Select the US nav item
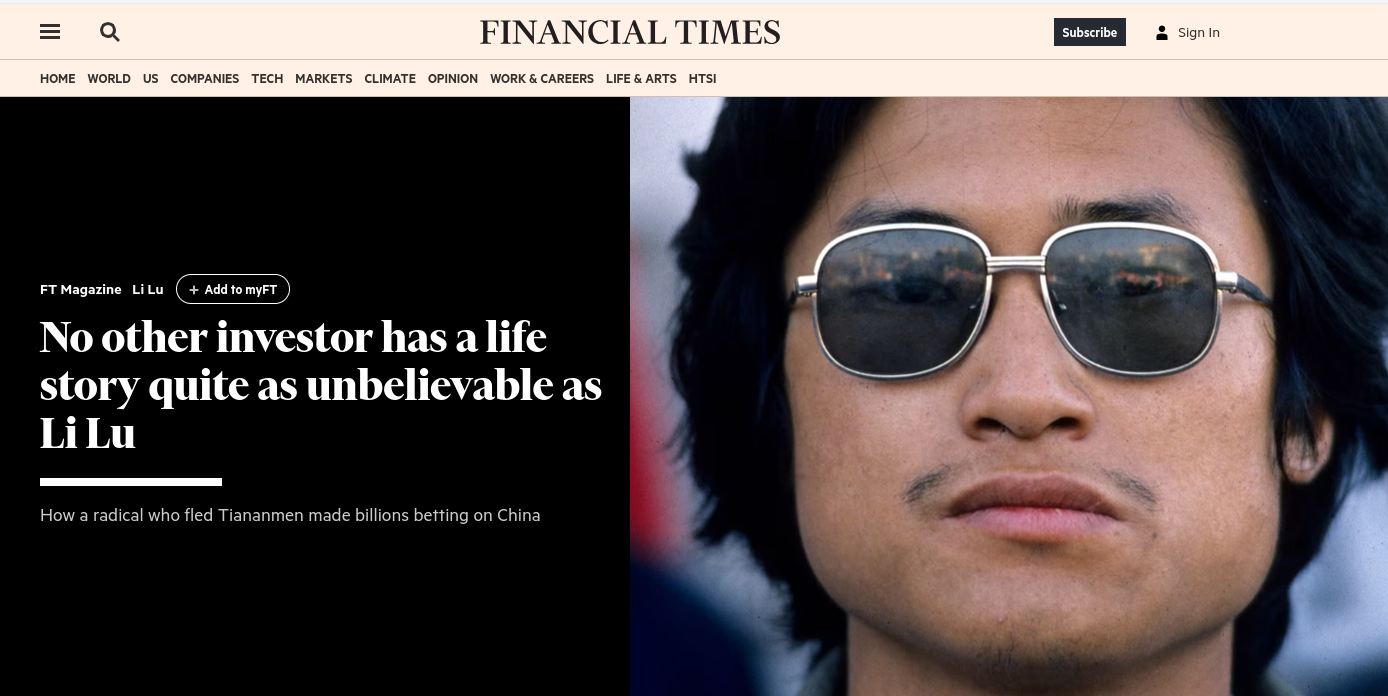Image resolution: width=1388 pixels, height=696 pixels. 151,78
